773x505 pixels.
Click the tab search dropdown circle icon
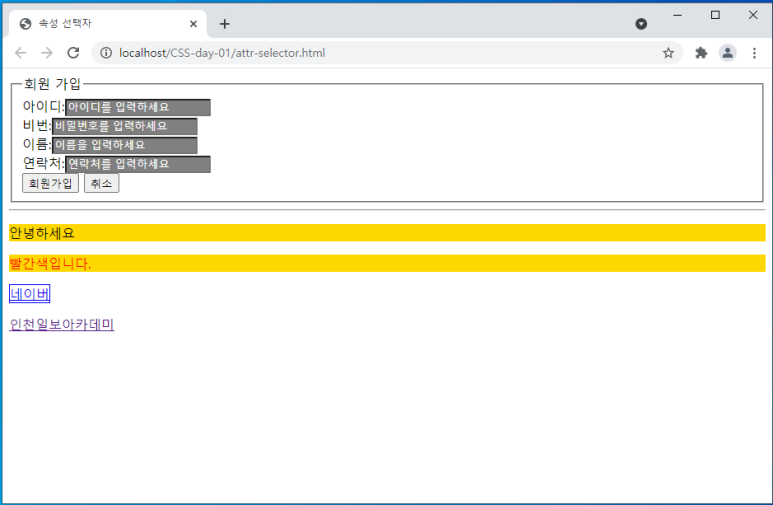[641, 24]
